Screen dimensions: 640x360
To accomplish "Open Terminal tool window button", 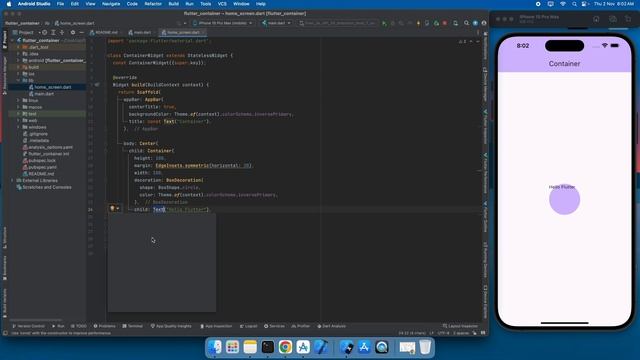I will [133, 326].
